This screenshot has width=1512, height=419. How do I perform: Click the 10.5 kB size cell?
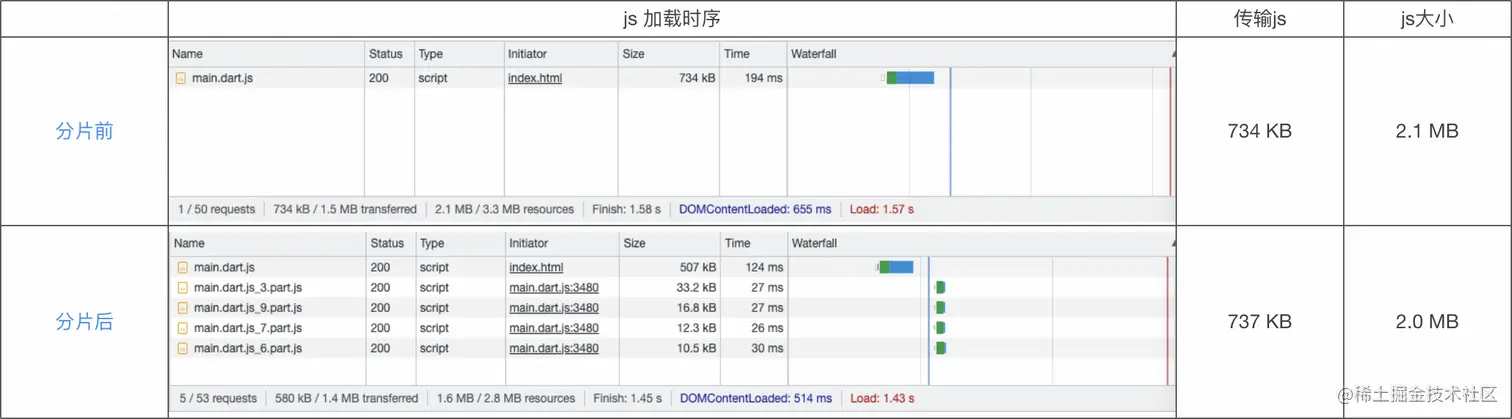click(x=695, y=348)
